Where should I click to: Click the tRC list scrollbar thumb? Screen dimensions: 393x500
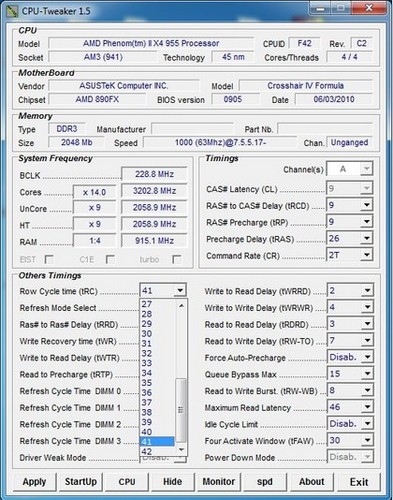(181, 410)
